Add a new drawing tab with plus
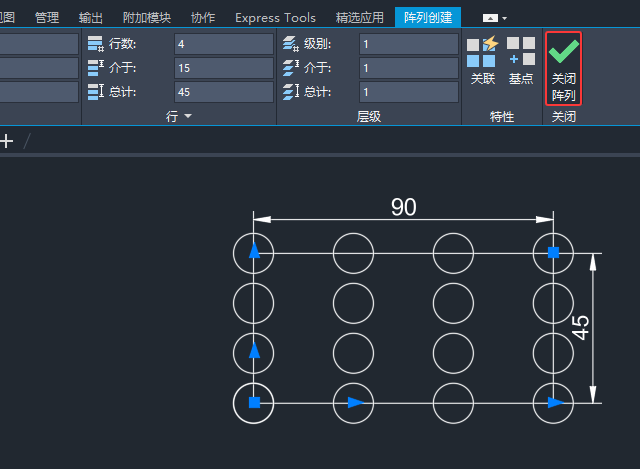 (6, 142)
